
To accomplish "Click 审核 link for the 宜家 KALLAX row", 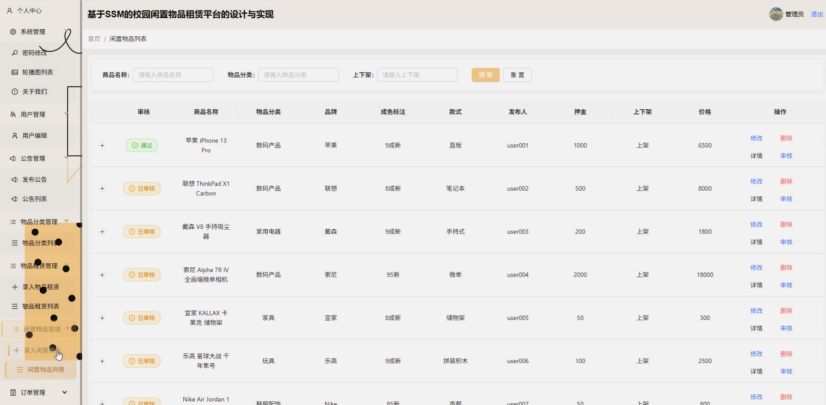I will [786, 329].
